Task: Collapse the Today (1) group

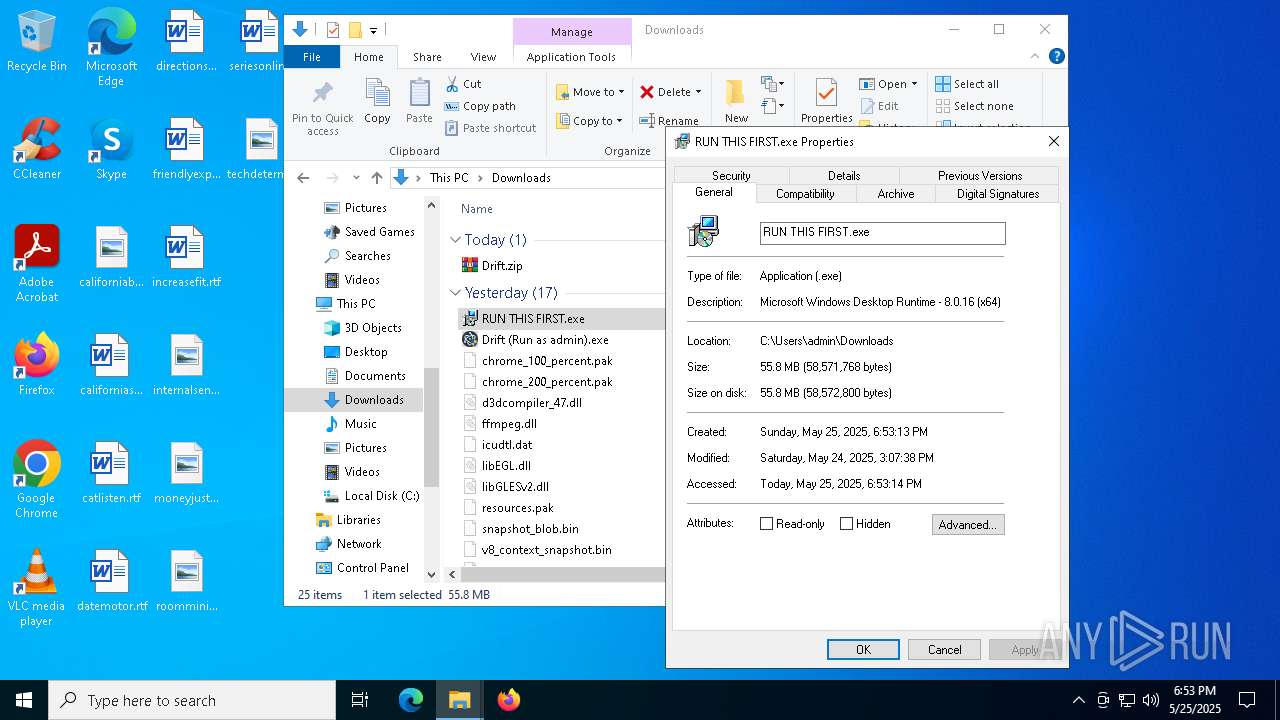Action: coord(456,240)
